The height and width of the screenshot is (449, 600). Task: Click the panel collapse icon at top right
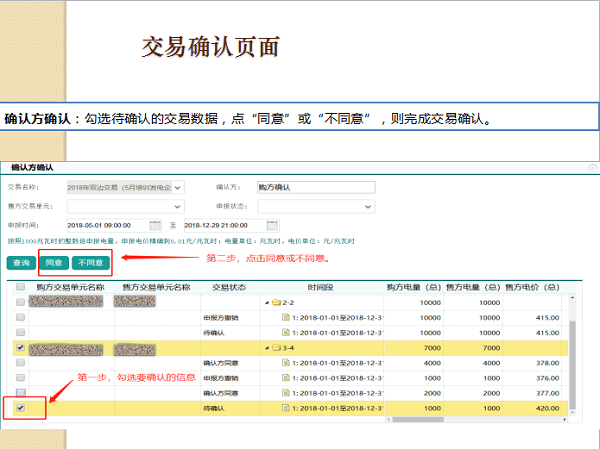591,168
